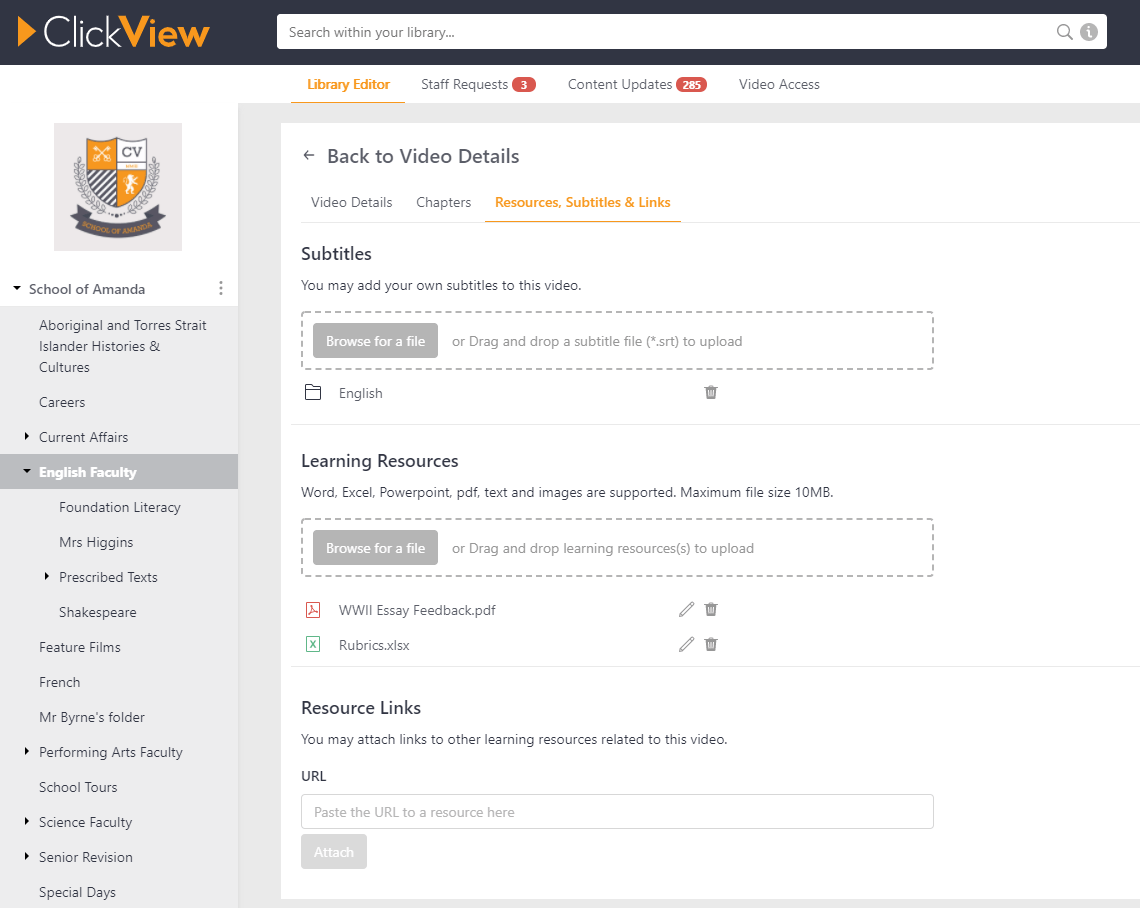Click the info icon in search bar
This screenshot has width=1140, height=908.
(1088, 32)
